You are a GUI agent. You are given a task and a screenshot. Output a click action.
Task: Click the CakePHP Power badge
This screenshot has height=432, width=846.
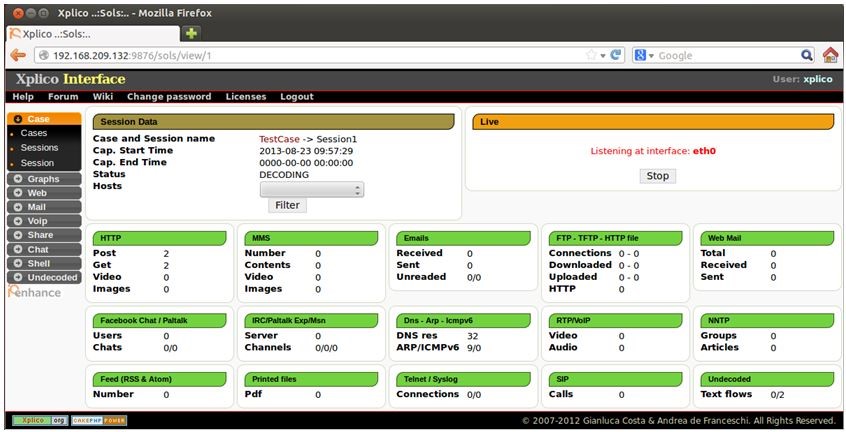pos(99,420)
